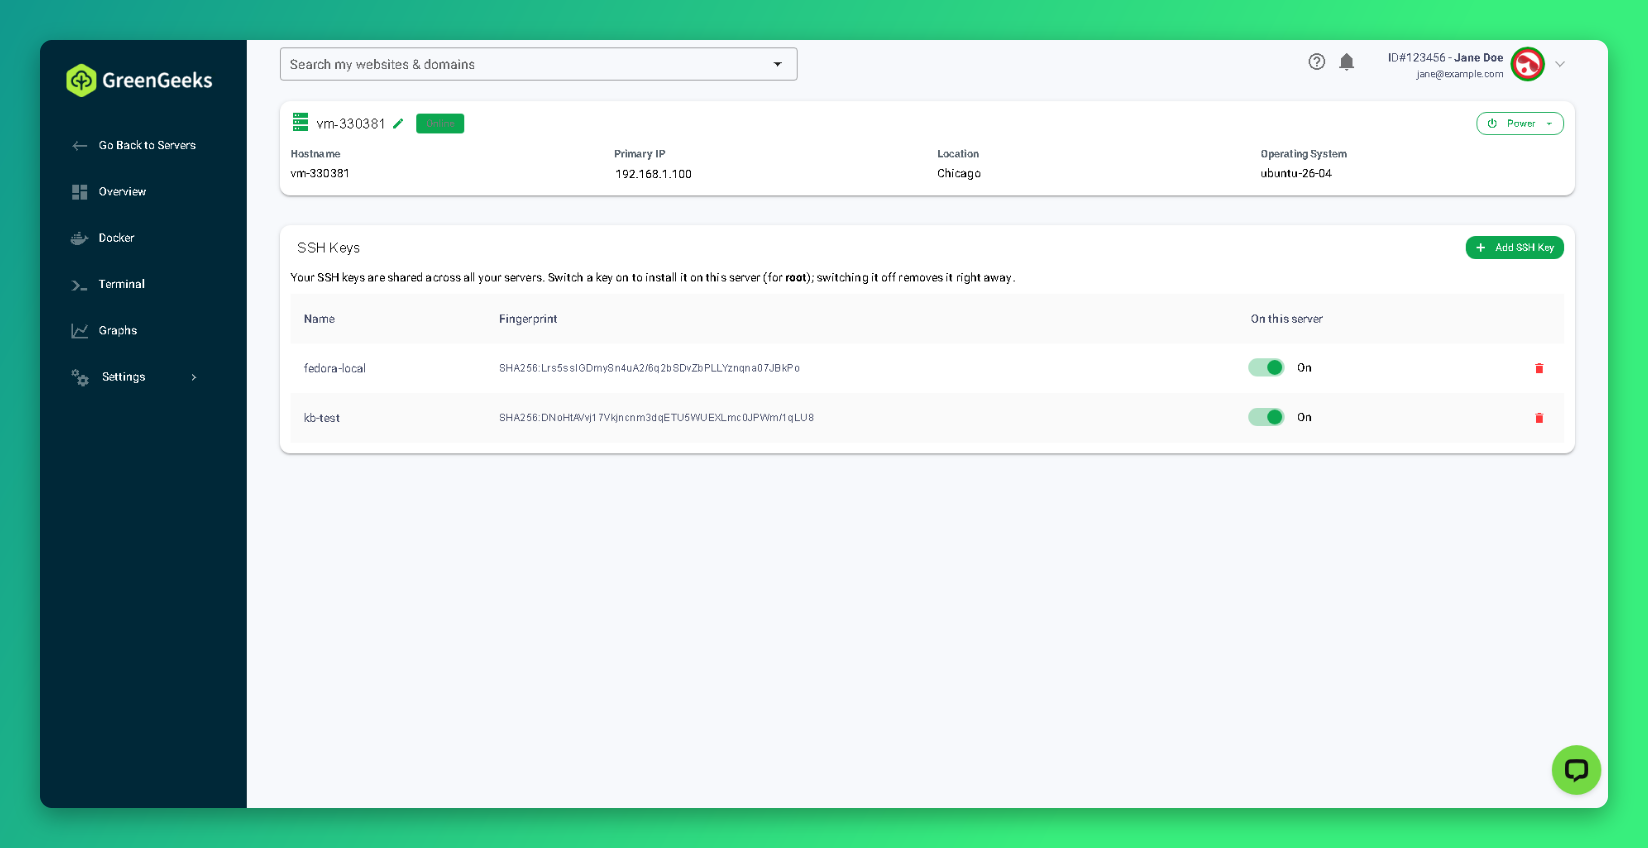Click the Chicago location value
The width and height of the screenshot is (1648, 848).
tap(959, 174)
